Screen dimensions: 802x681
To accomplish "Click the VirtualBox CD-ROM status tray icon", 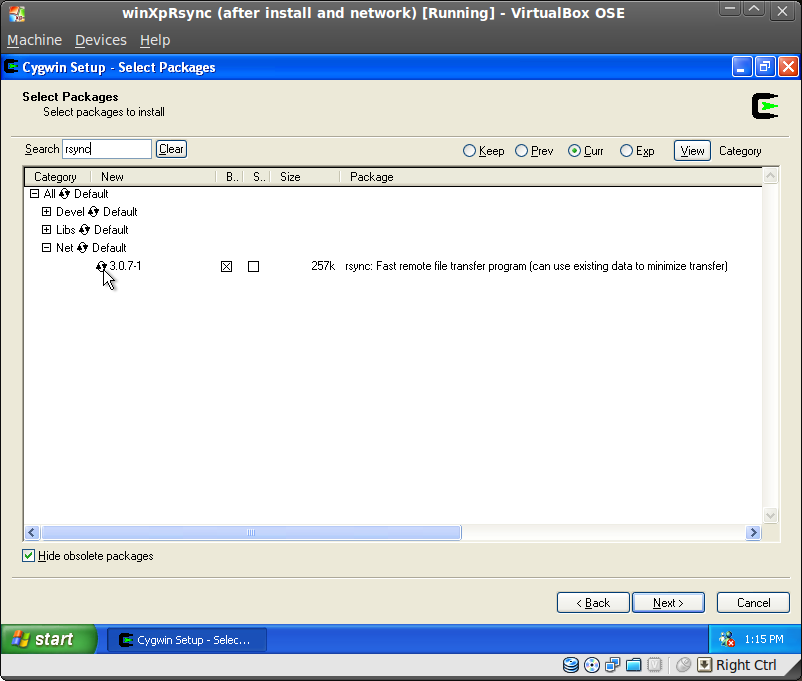I will [x=591, y=664].
